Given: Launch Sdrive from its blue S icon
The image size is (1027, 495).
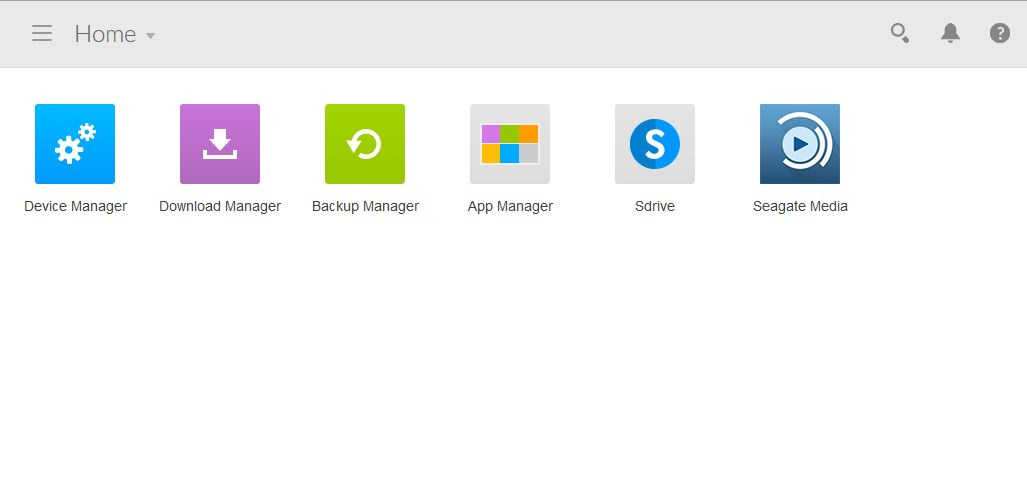Looking at the screenshot, I should pyautogui.click(x=655, y=144).
